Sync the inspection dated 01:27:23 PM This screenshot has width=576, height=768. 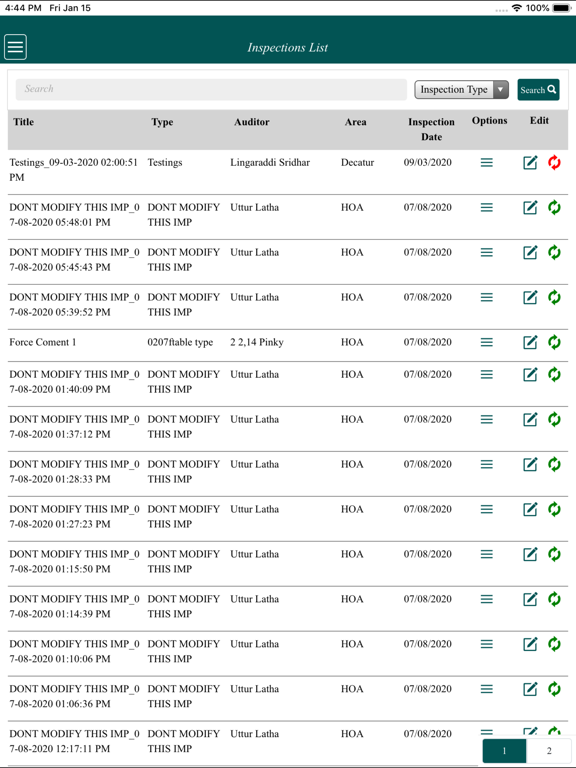(554, 509)
